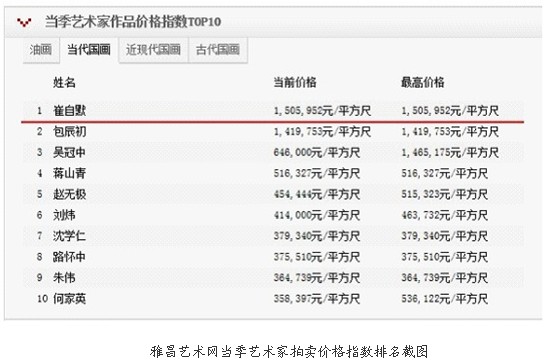Click artist name 赵无极
547x361 pixels.
click(69, 194)
